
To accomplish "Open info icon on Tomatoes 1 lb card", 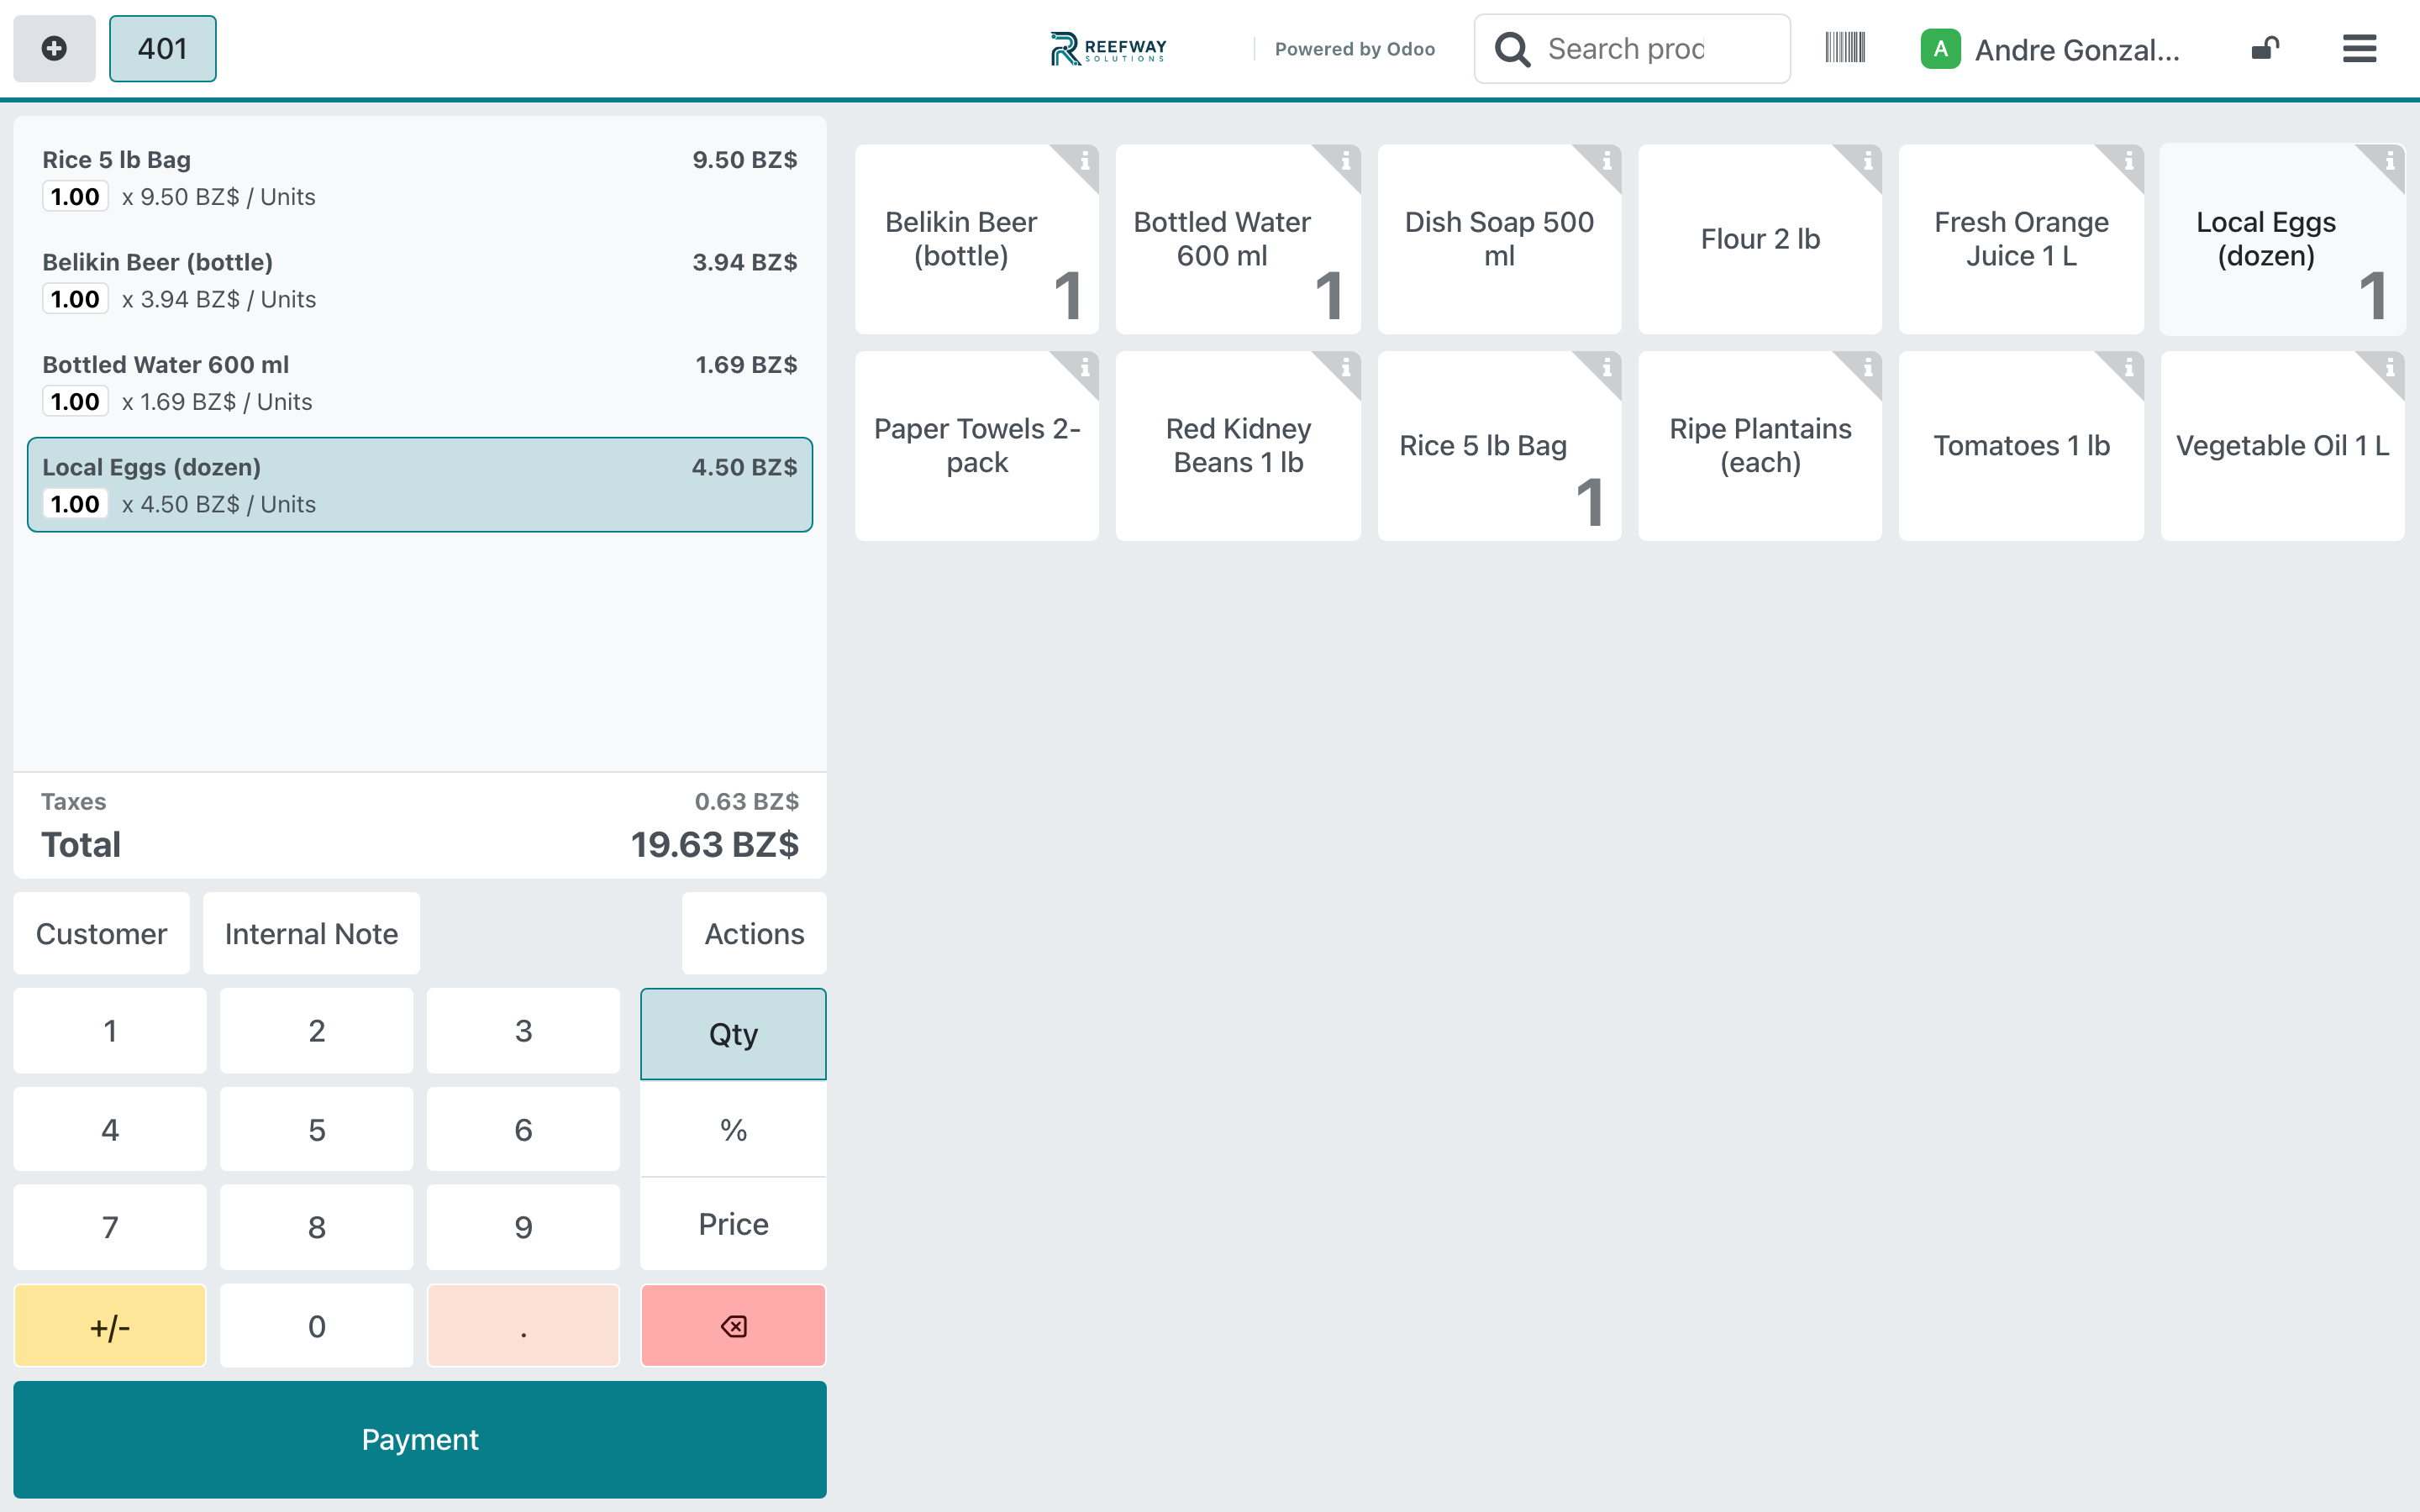I will [x=2128, y=368].
